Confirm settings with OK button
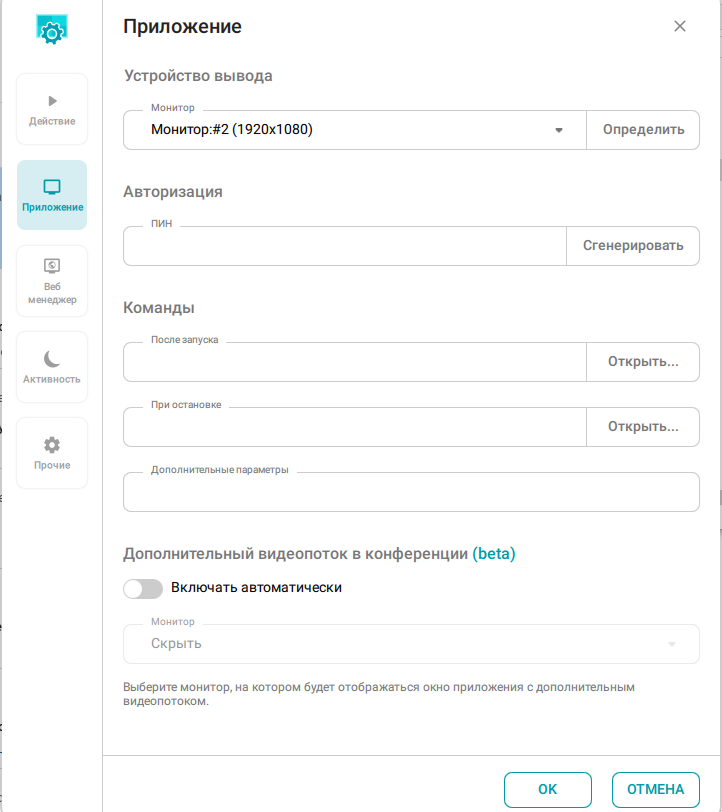 [547, 790]
